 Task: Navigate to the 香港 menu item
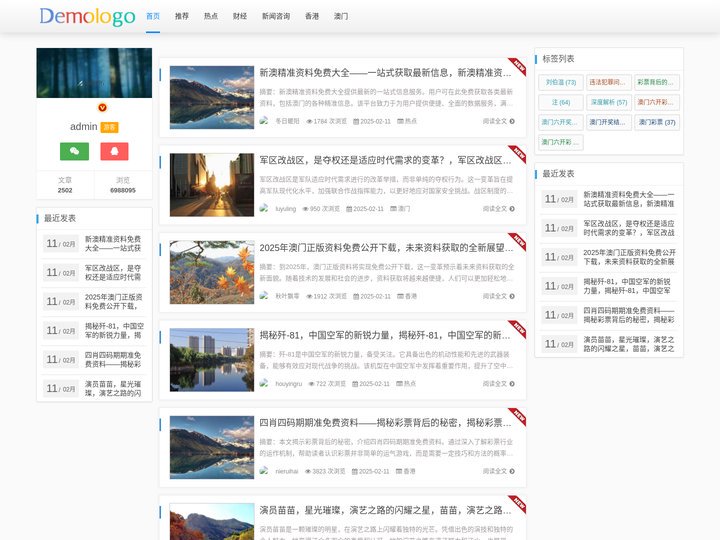point(312,16)
